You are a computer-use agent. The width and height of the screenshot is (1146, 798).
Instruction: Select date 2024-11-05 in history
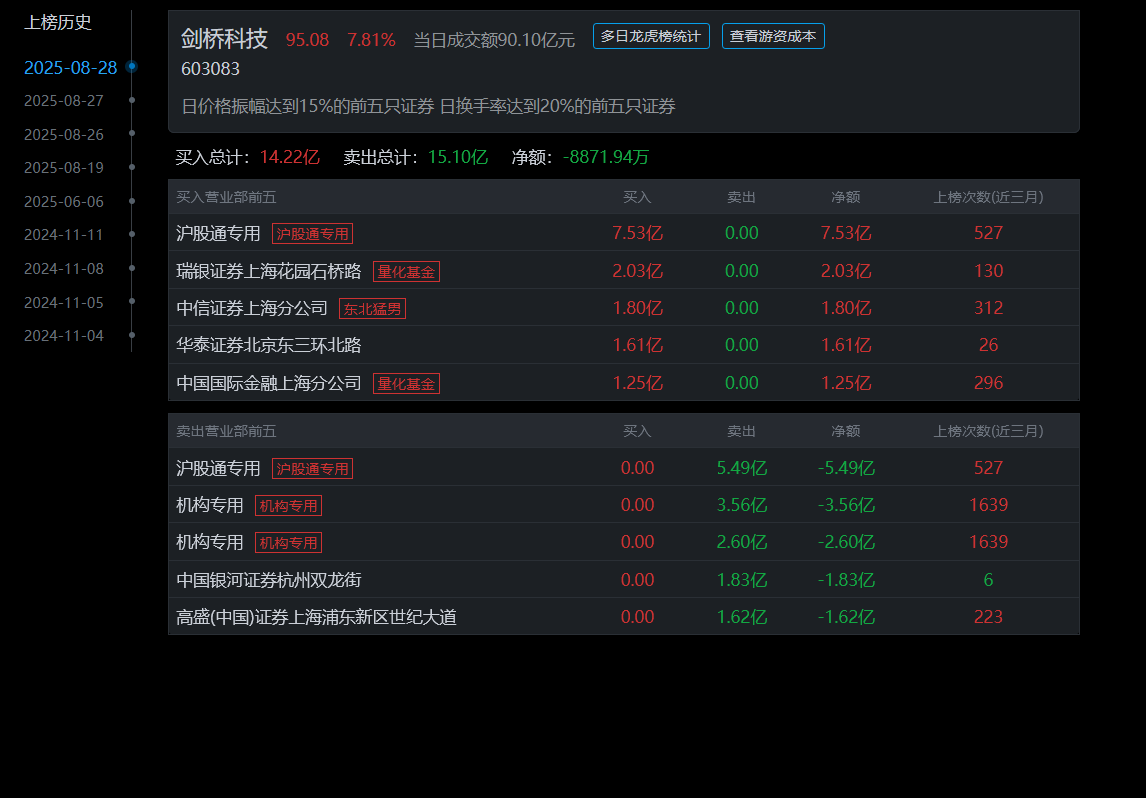(64, 302)
